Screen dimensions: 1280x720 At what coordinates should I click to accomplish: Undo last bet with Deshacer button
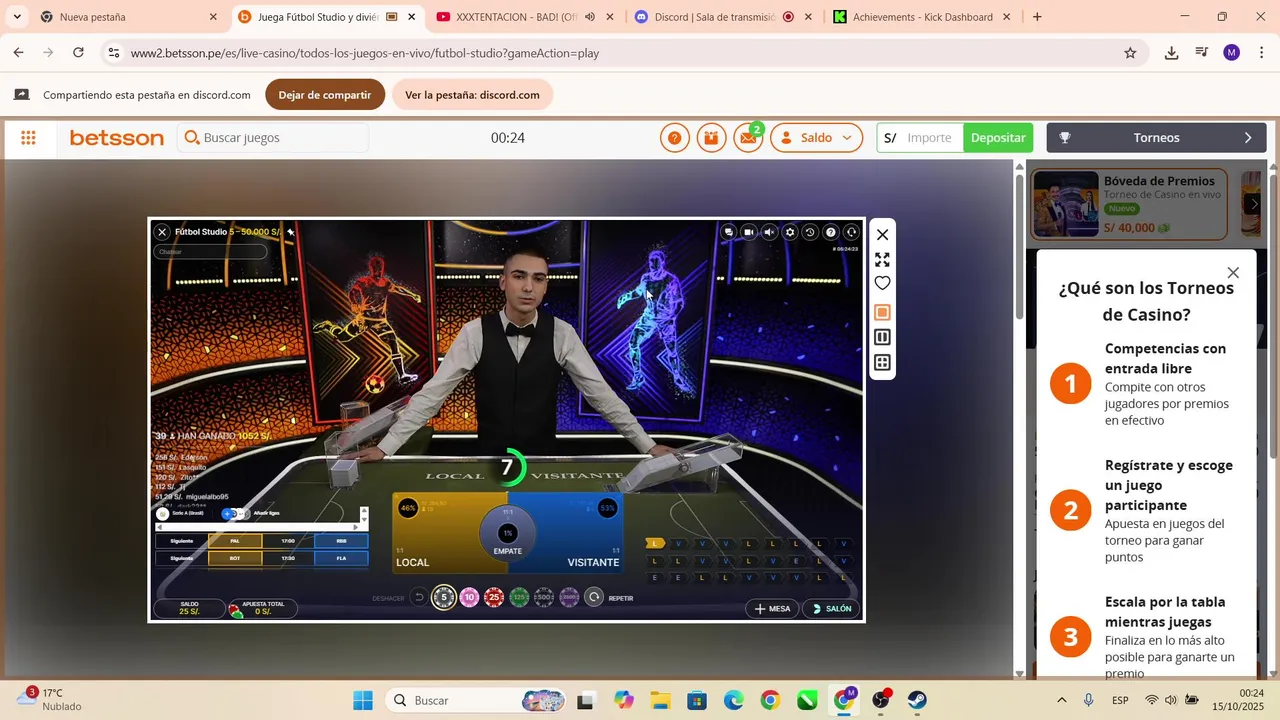click(x=419, y=598)
